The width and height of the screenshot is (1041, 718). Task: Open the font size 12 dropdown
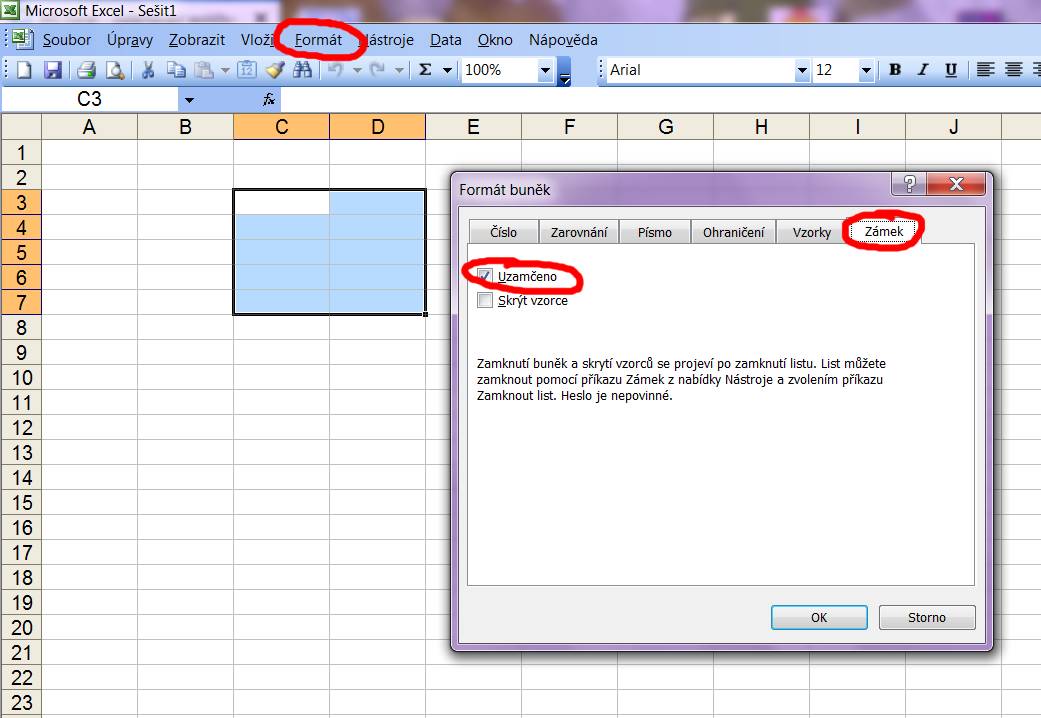866,70
